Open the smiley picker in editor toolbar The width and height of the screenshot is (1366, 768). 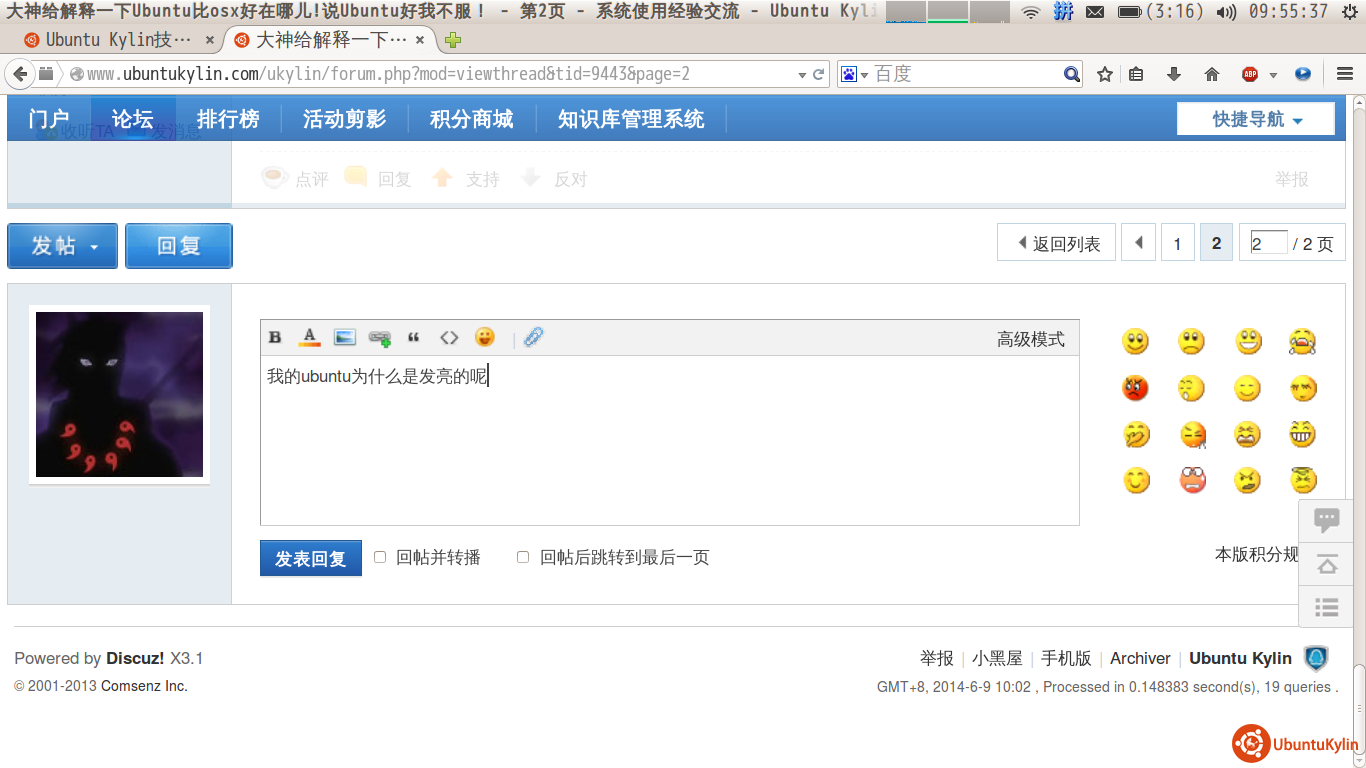click(485, 337)
